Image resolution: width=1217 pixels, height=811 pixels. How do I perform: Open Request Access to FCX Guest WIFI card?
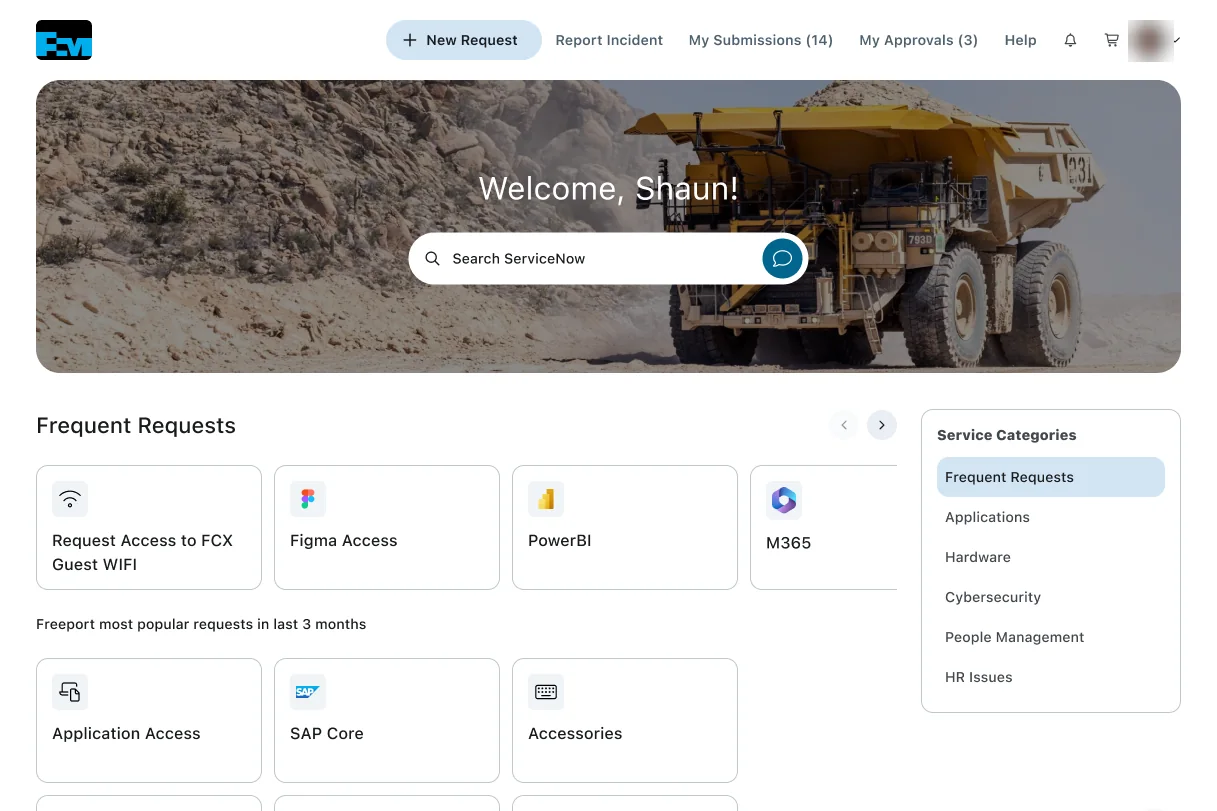[x=149, y=527]
